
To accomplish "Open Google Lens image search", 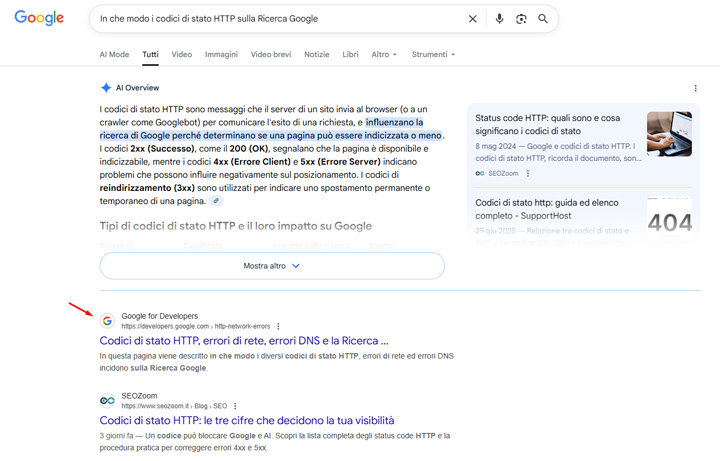I will [521, 19].
